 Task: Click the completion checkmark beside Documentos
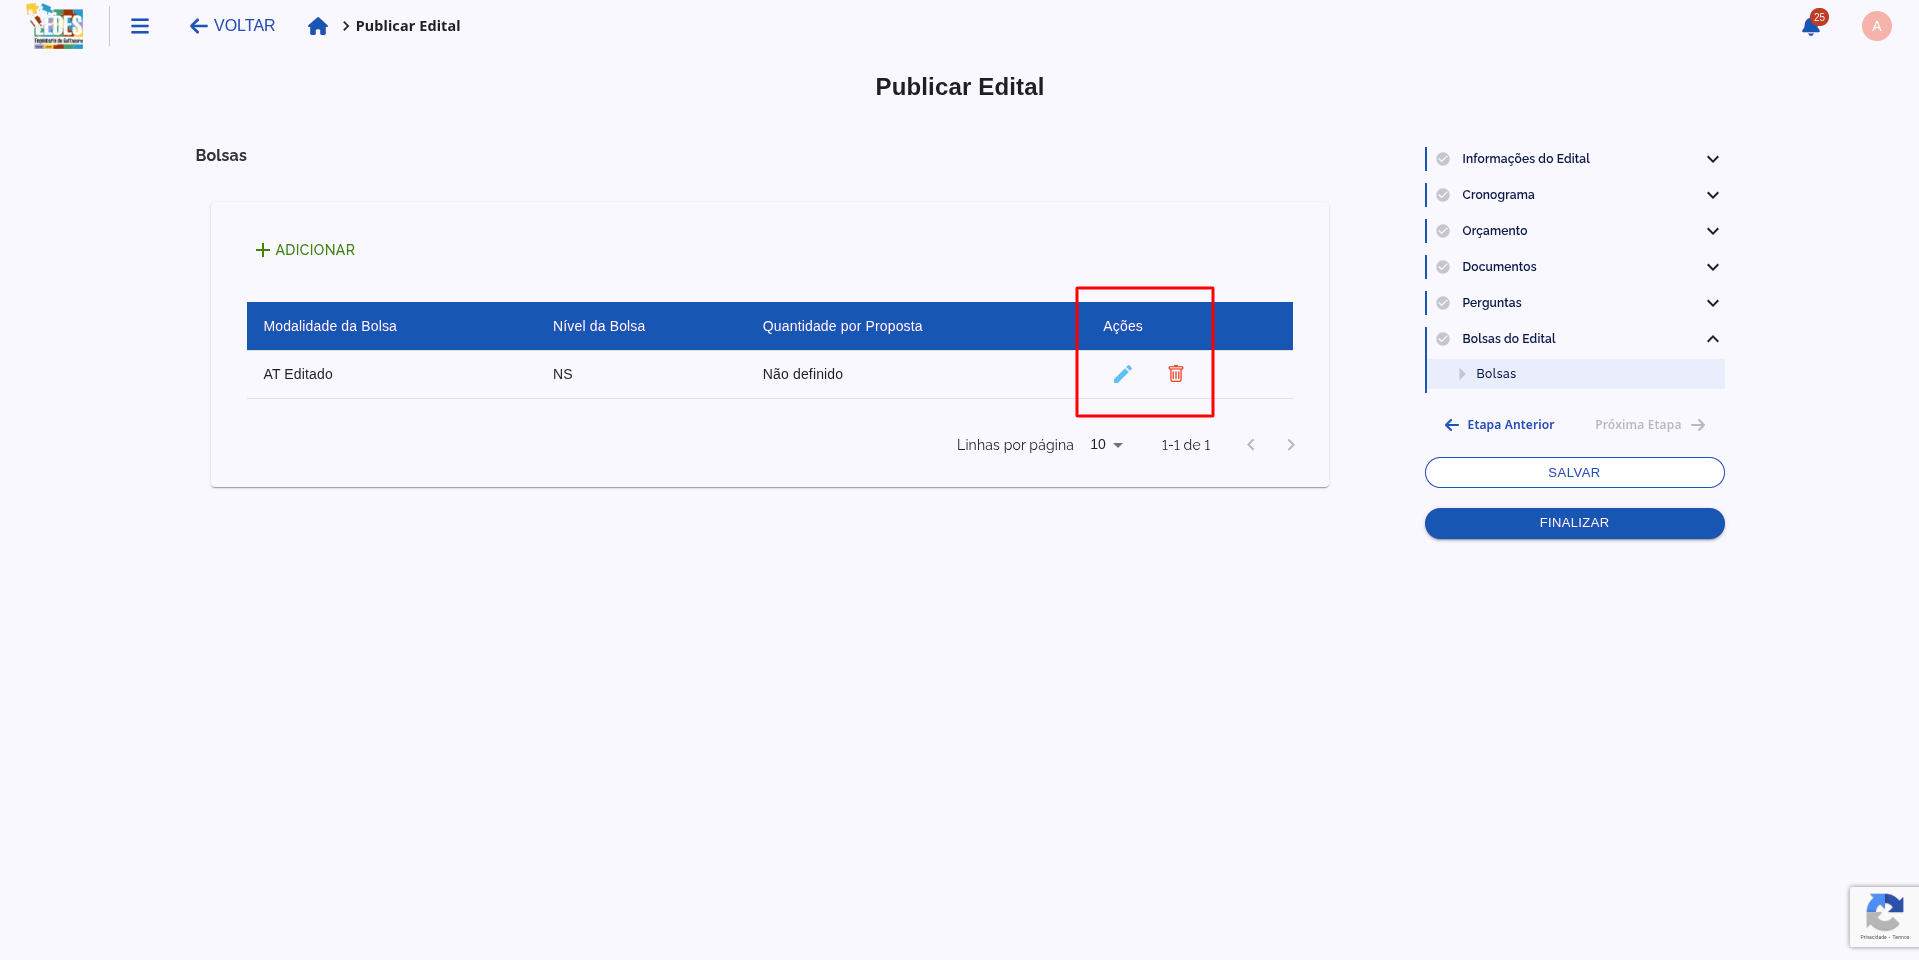pyautogui.click(x=1442, y=266)
